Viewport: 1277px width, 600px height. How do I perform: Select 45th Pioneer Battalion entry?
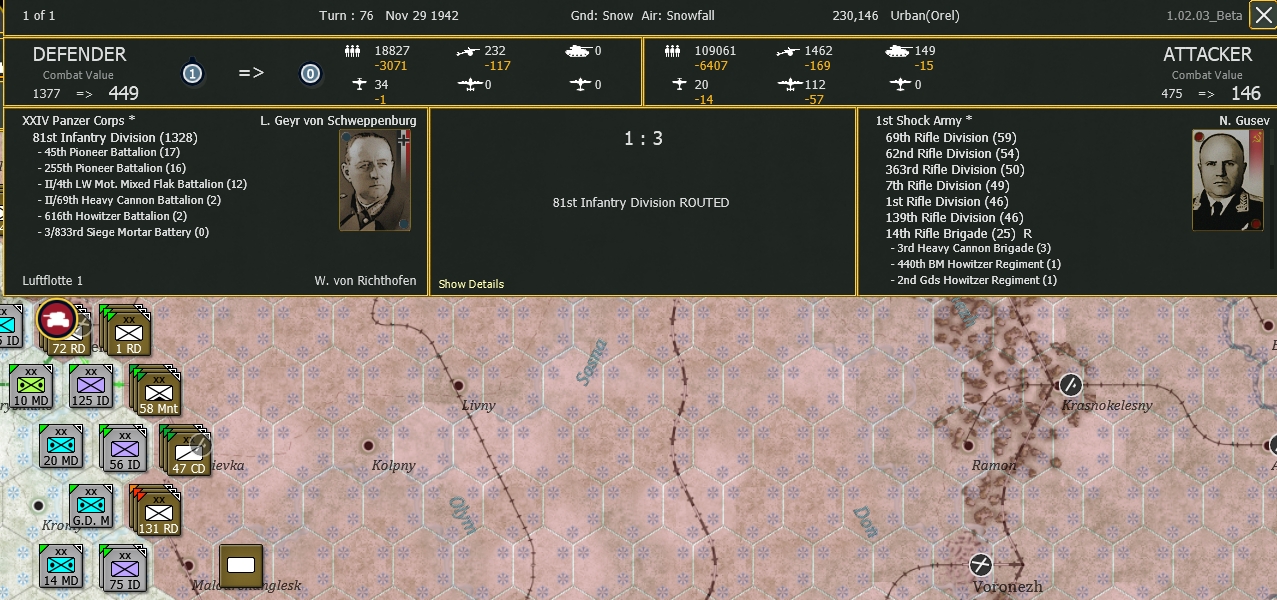click(x=109, y=153)
